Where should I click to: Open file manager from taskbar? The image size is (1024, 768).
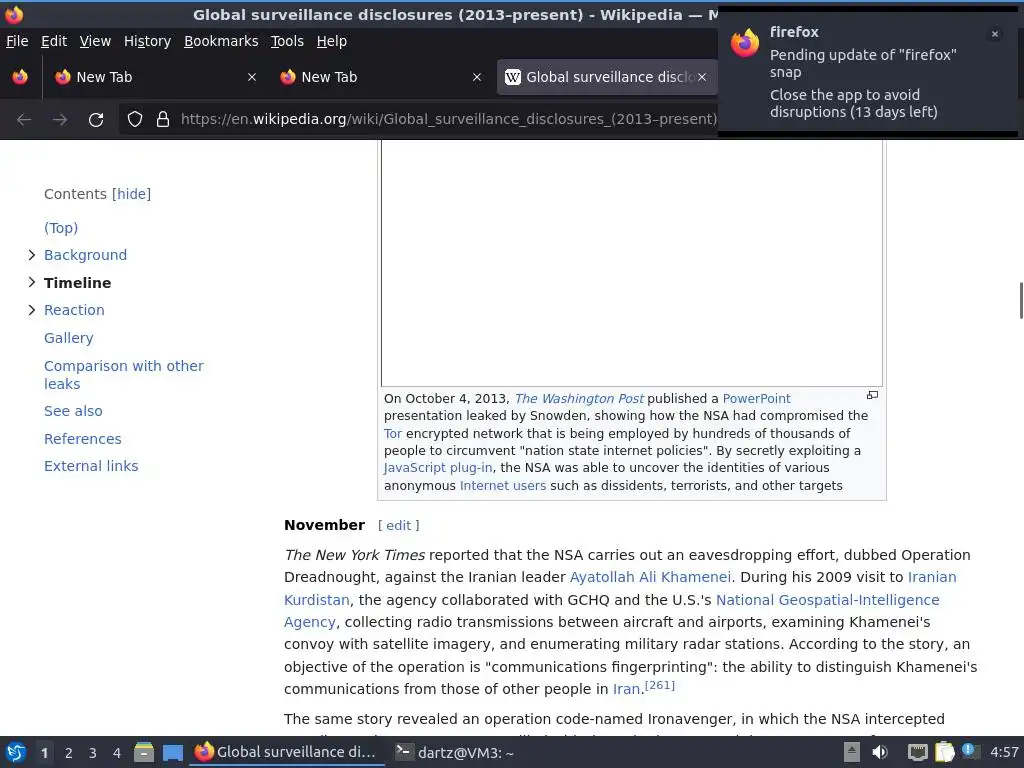pos(144,752)
